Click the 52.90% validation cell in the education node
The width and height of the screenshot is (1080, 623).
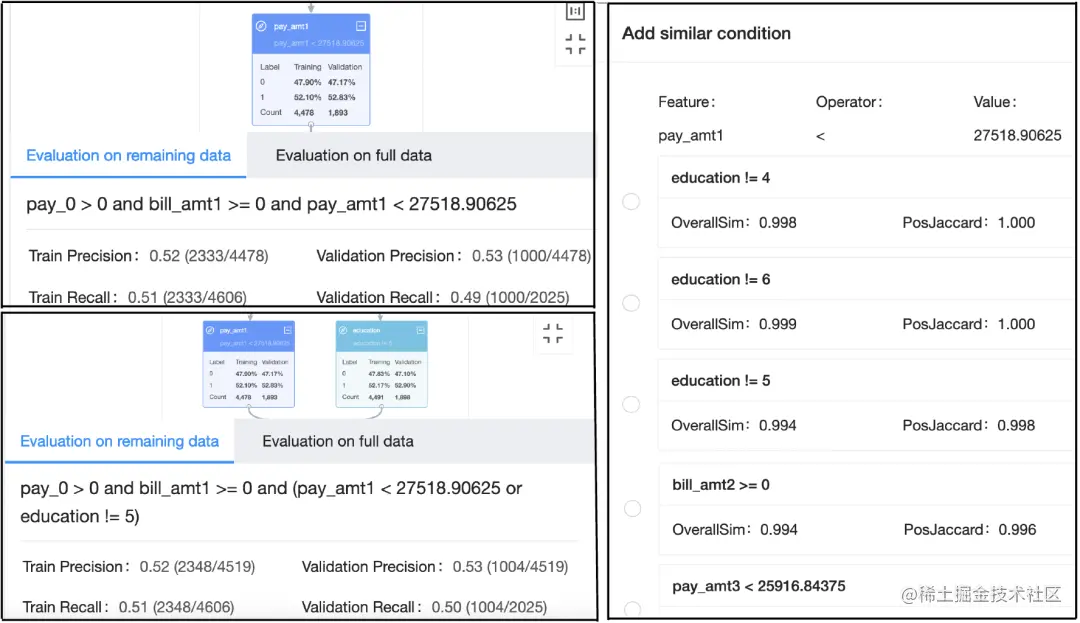405,386
